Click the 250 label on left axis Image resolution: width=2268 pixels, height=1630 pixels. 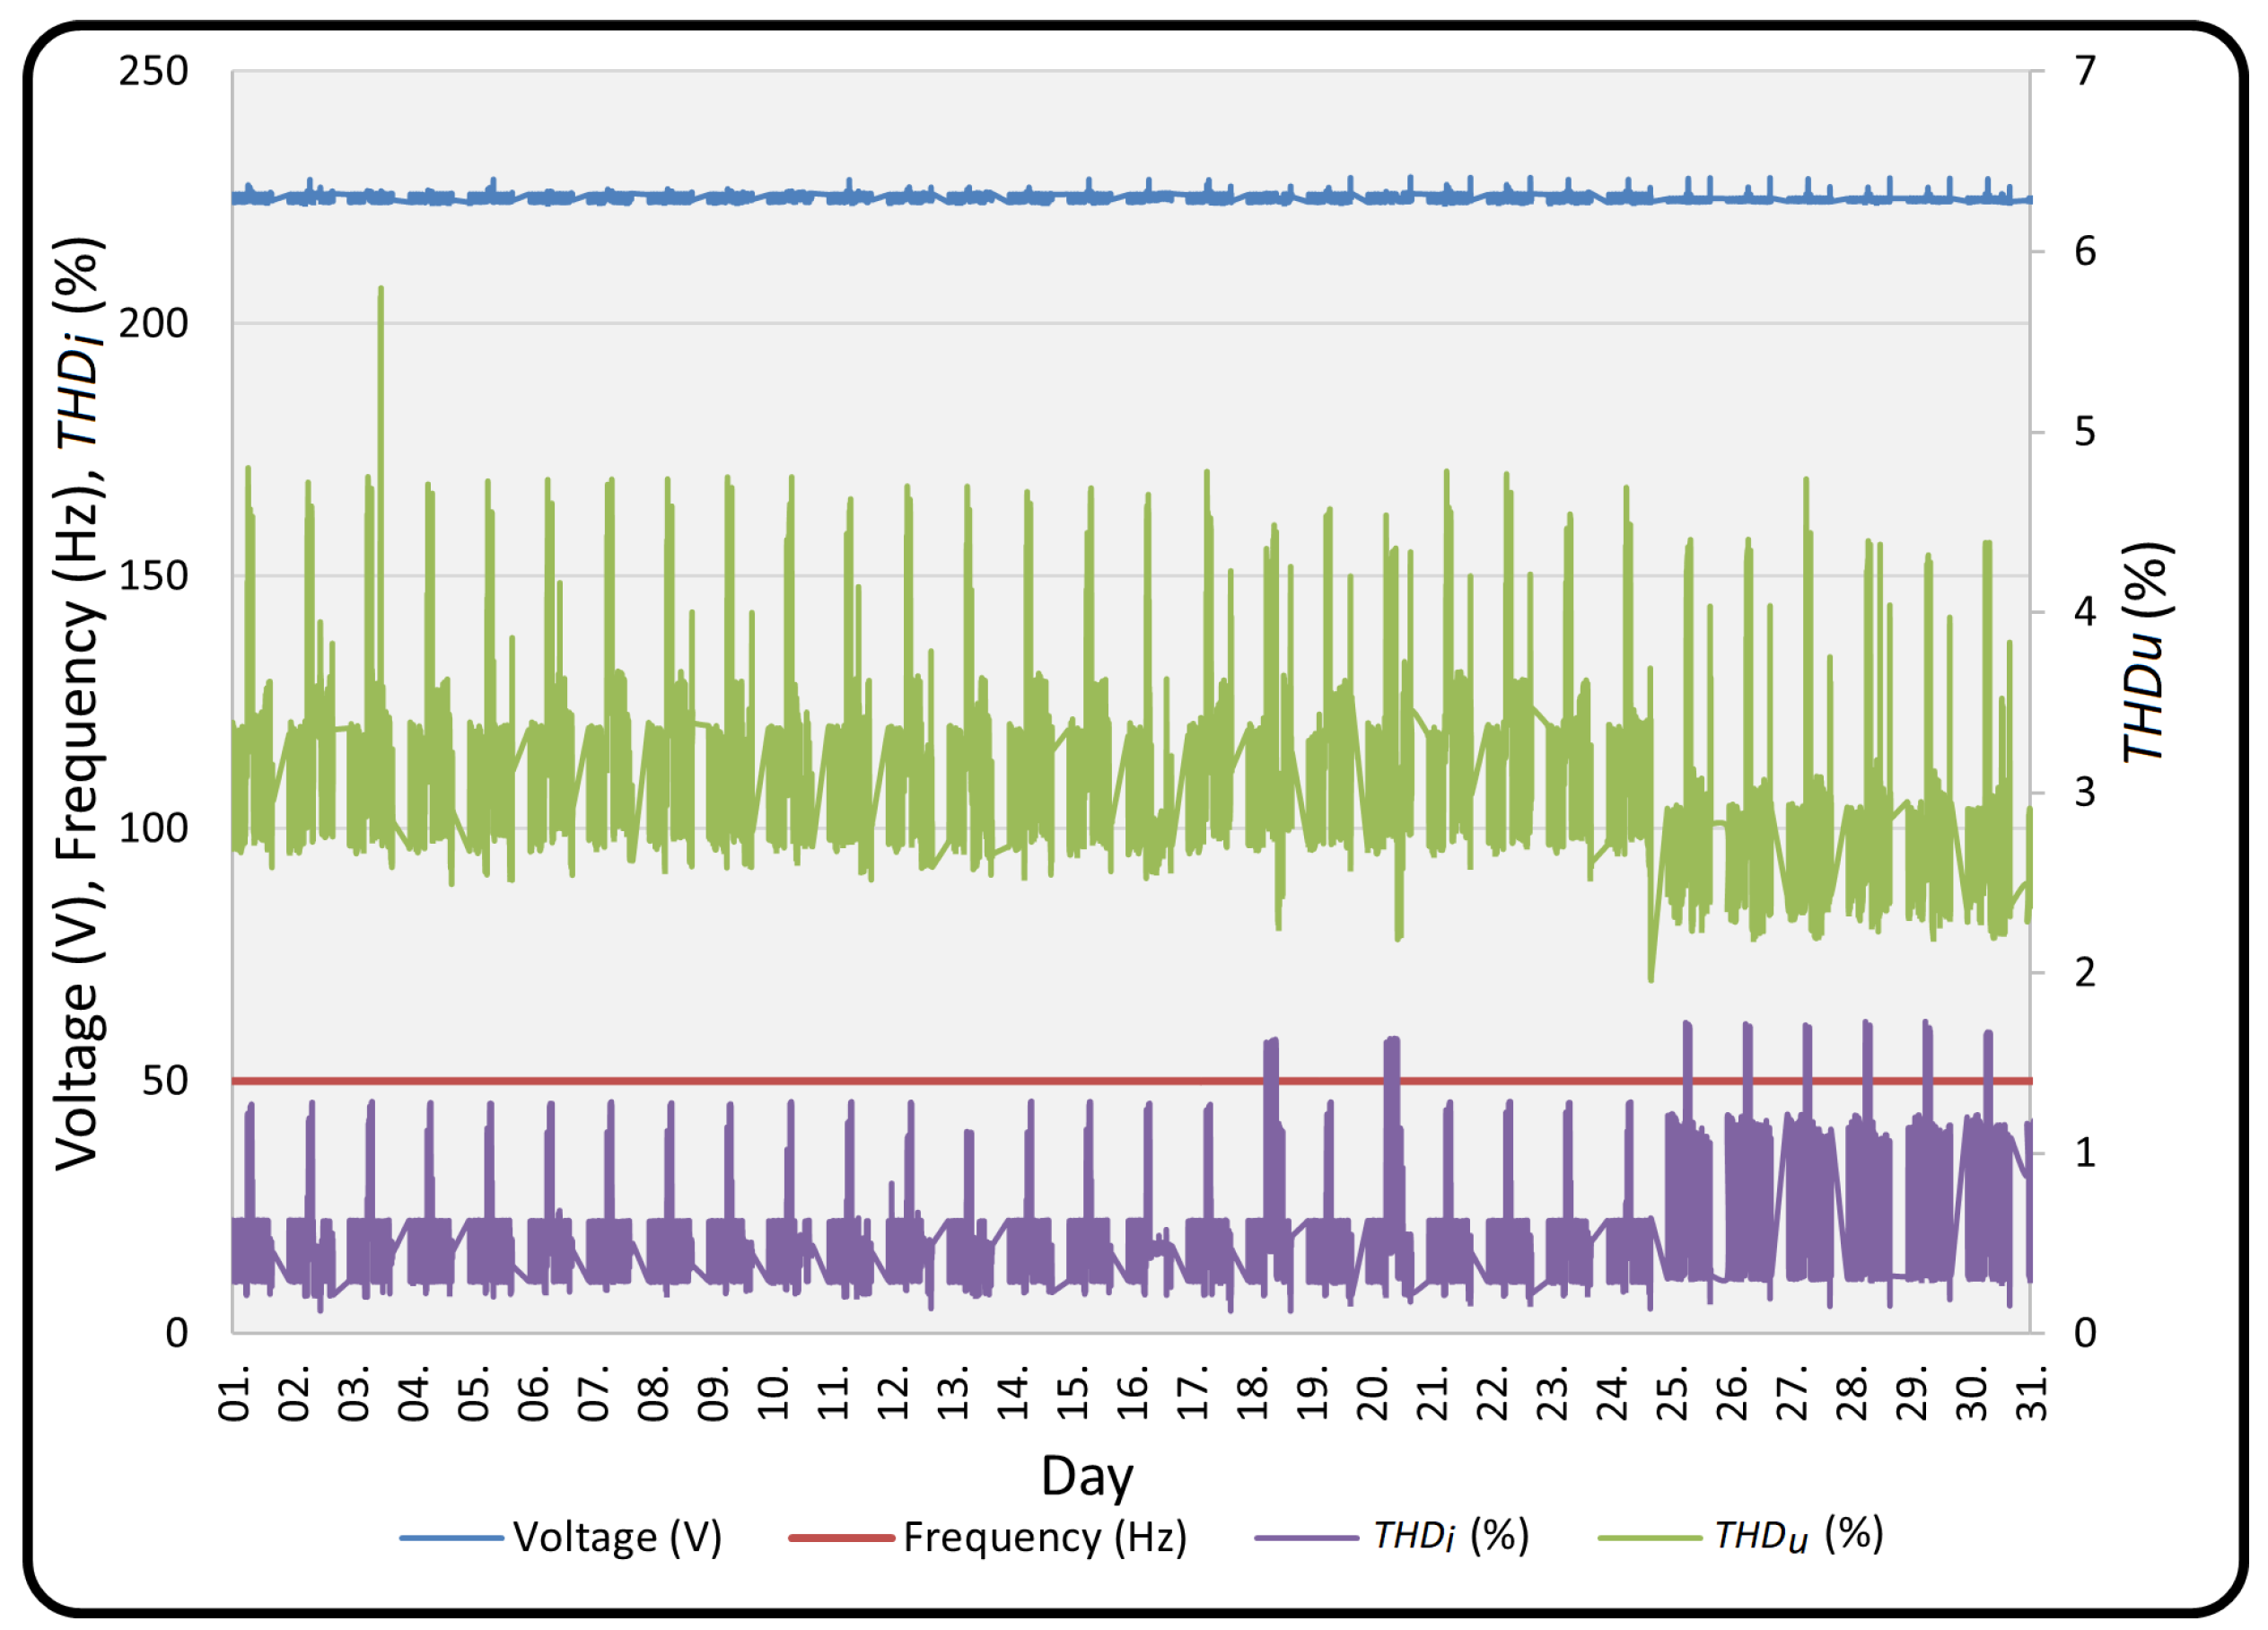[x=153, y=72]
